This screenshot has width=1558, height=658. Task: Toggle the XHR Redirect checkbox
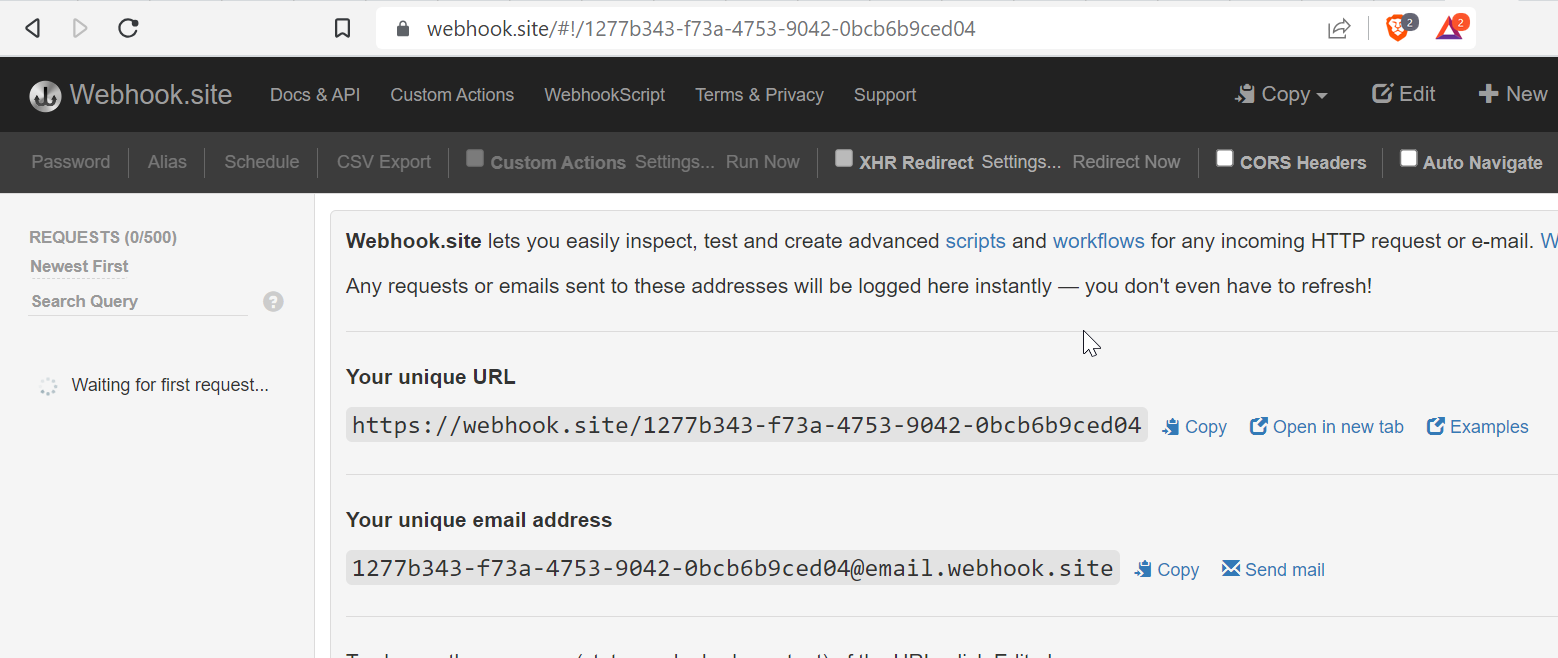[x=844, y=158]
